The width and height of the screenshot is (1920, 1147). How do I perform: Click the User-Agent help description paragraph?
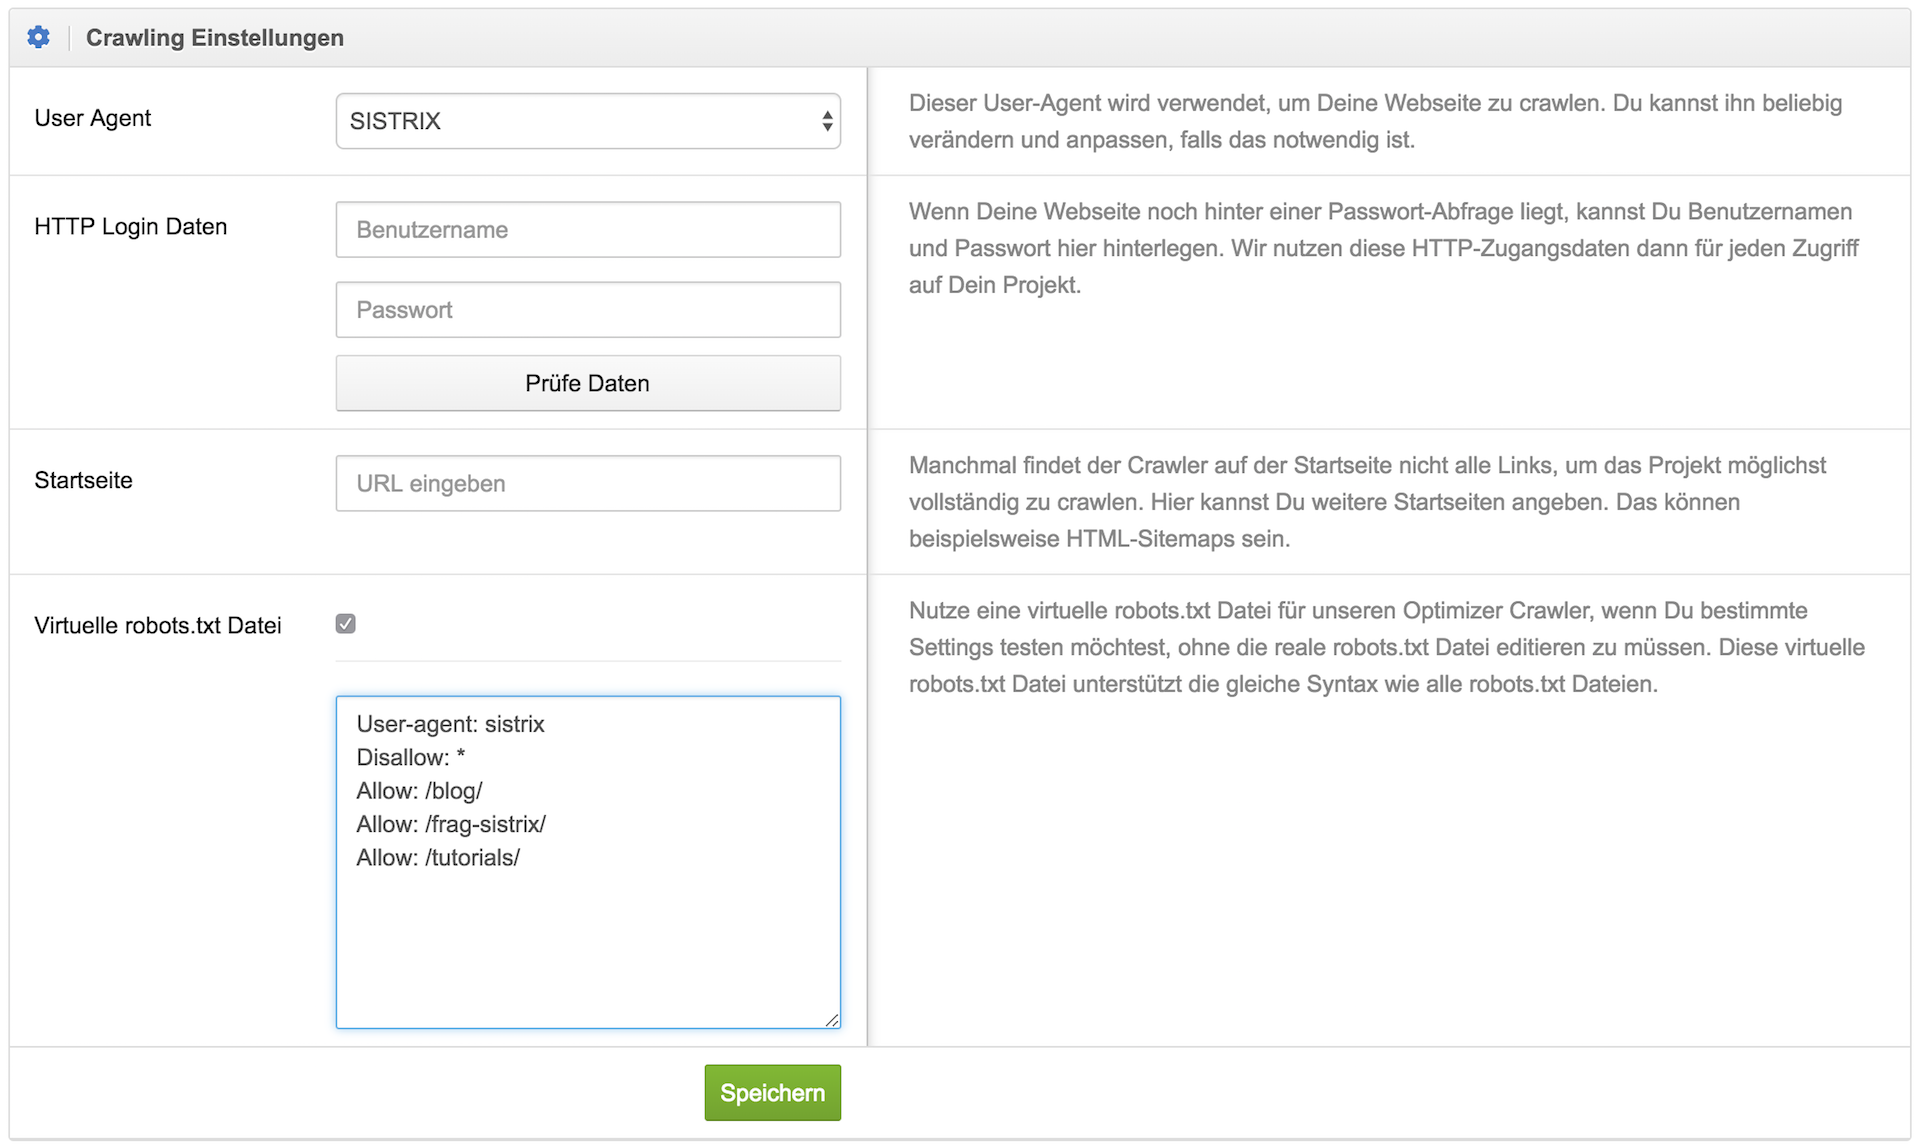pyautogui.click(x=1375, y=121)
